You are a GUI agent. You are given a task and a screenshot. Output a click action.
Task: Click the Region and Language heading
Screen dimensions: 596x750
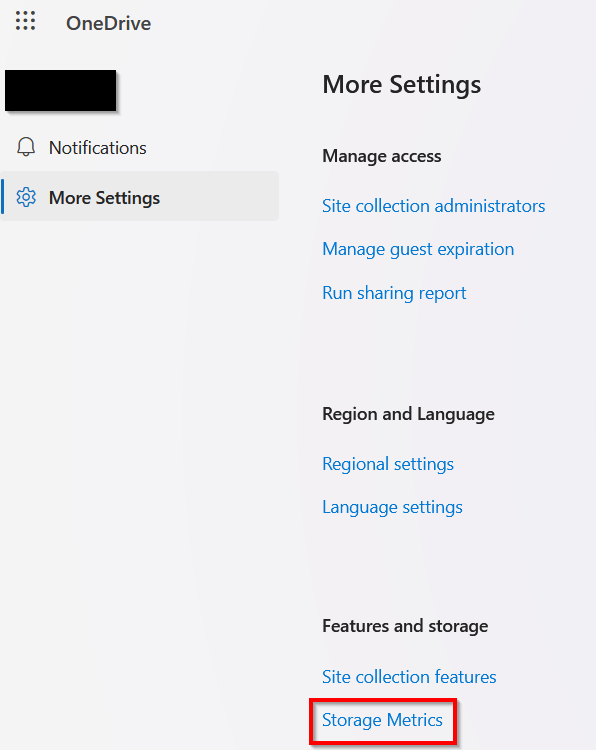coord(408,414)
